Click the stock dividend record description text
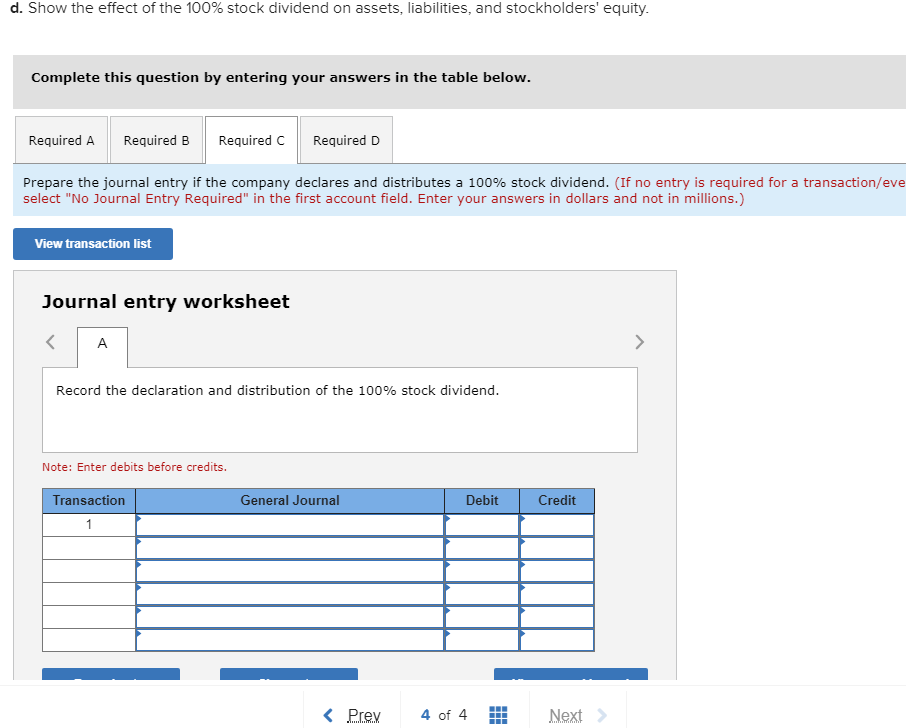The height and width of the screenshot is (728, 906). pyautogui.click(x=277, y=391)
